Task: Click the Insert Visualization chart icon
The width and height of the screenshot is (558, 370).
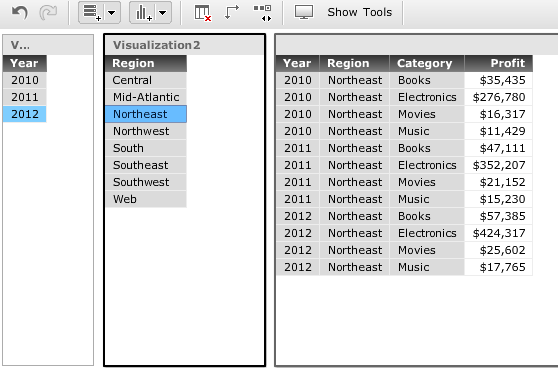Action: pyautogui.click(x=143, y=12)
